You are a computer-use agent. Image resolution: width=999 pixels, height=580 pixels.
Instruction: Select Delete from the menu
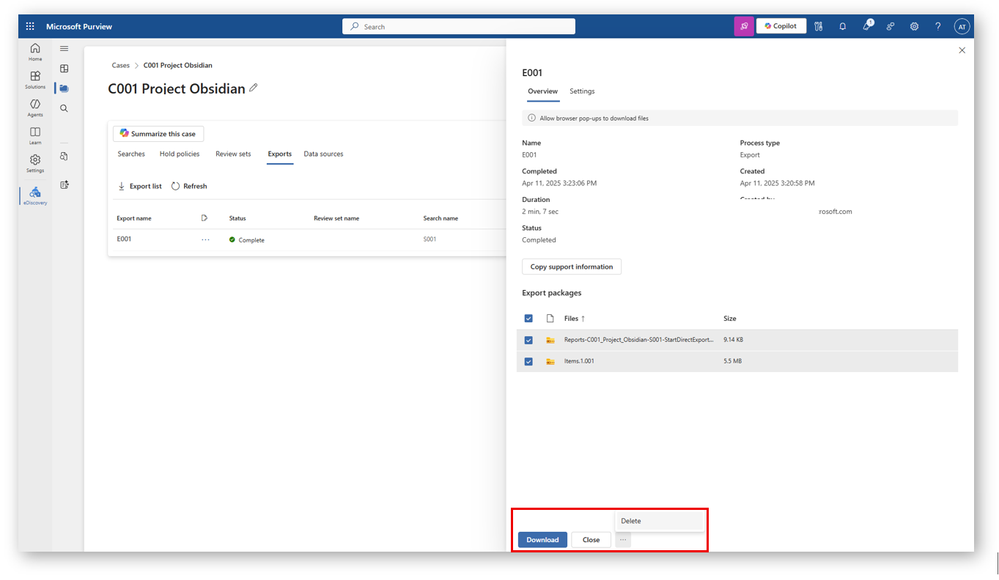(659, 521)
